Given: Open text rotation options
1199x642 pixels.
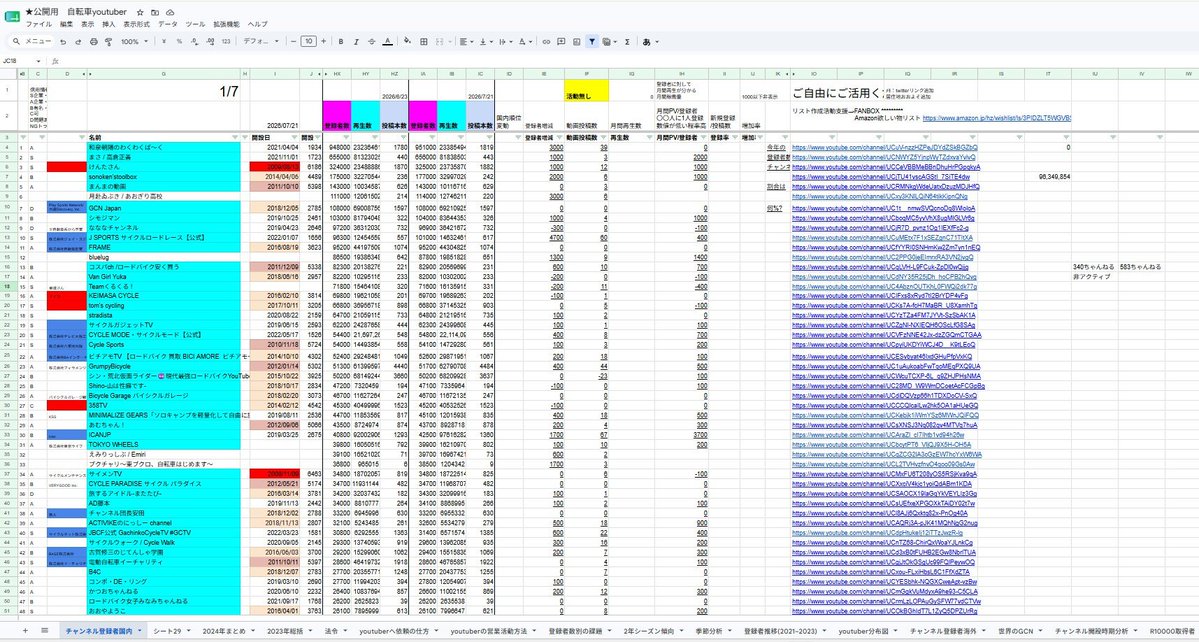Looking at the screenshot, I should click(x=526, y=41).
